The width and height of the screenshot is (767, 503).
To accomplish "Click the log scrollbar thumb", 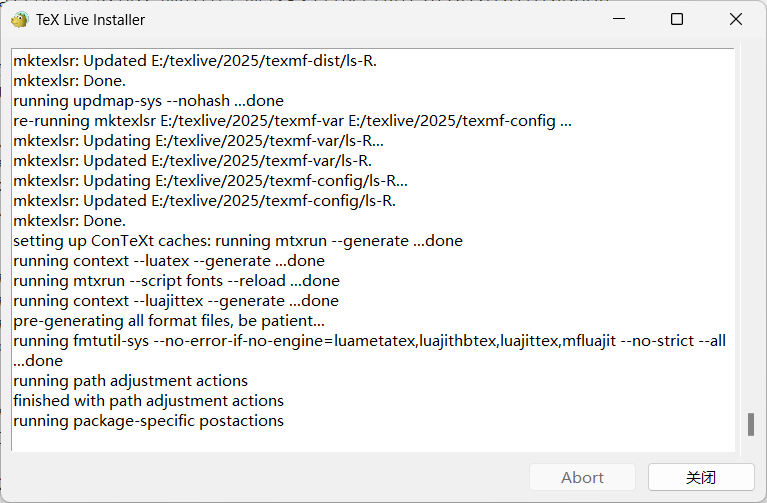I will (751, 424).
